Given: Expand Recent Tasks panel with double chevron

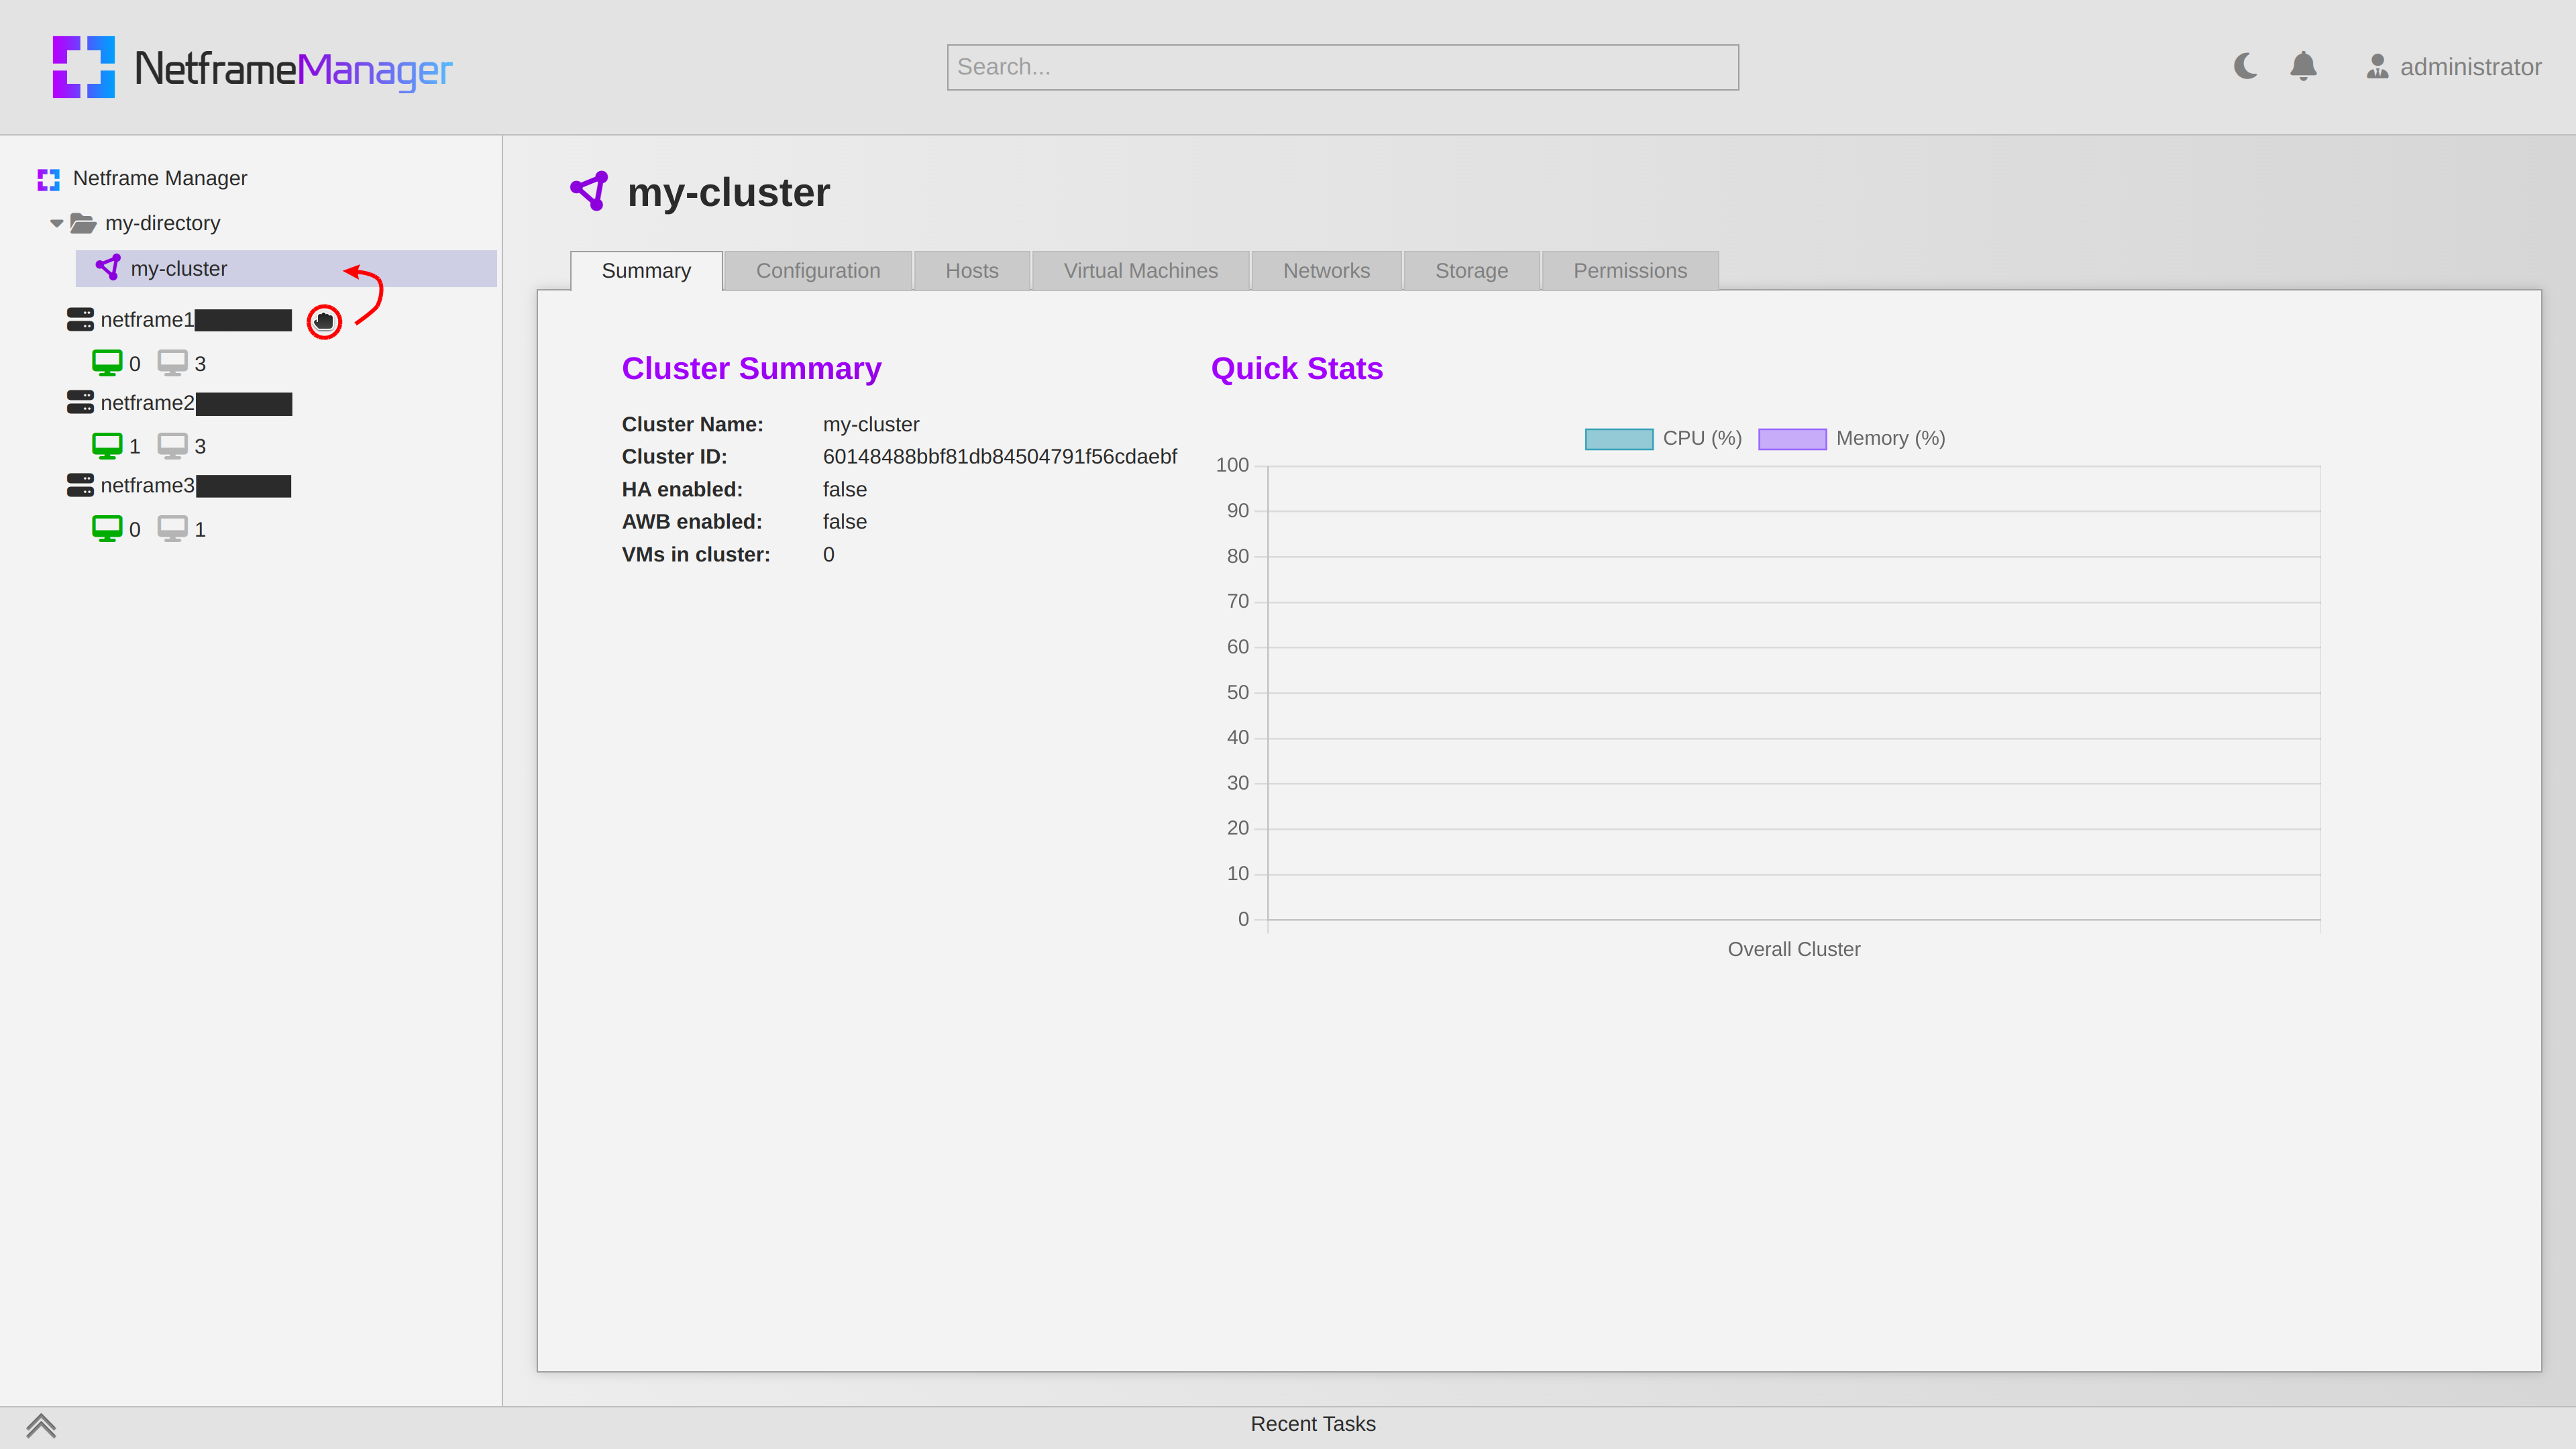Looking at the screenshot, I should (x=41, y=1425).
